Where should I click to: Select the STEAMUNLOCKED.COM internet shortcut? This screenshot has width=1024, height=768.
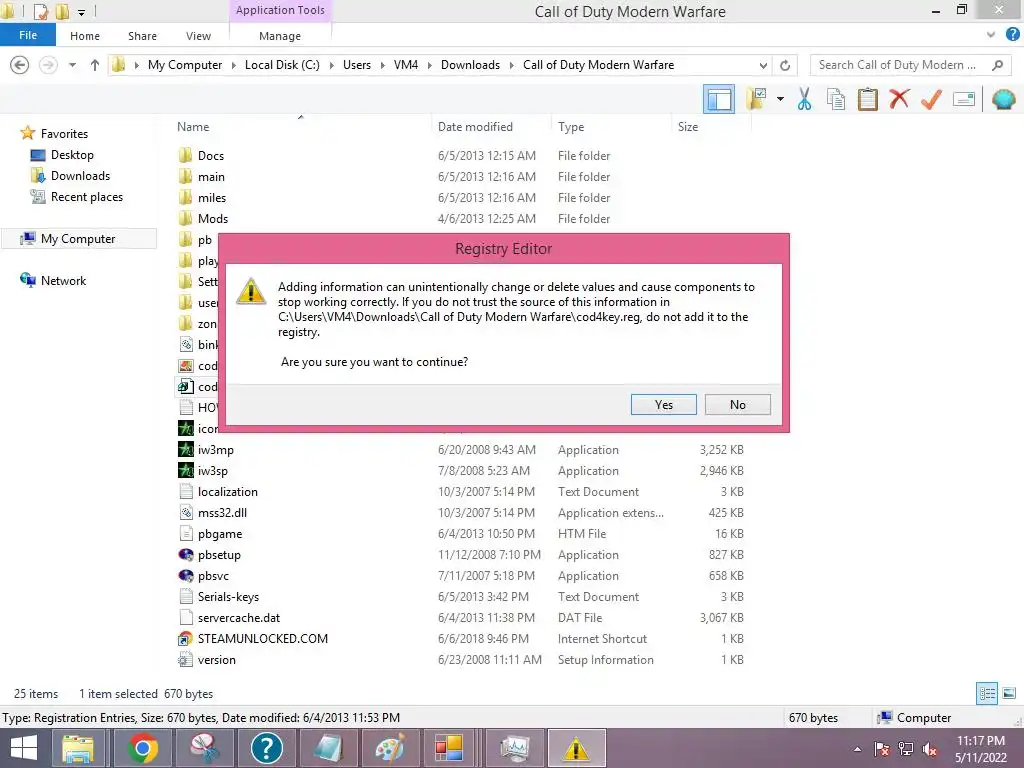[x=263, y=639]
